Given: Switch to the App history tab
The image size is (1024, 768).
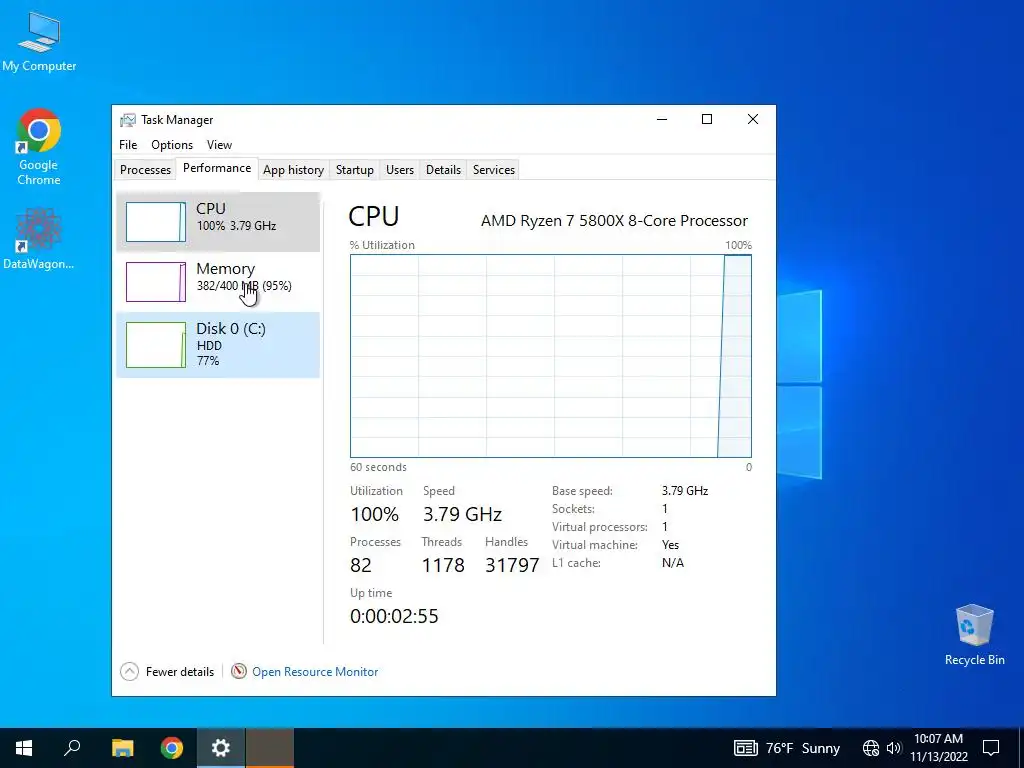Looking at the screenshot, I should tap(293, 170).
